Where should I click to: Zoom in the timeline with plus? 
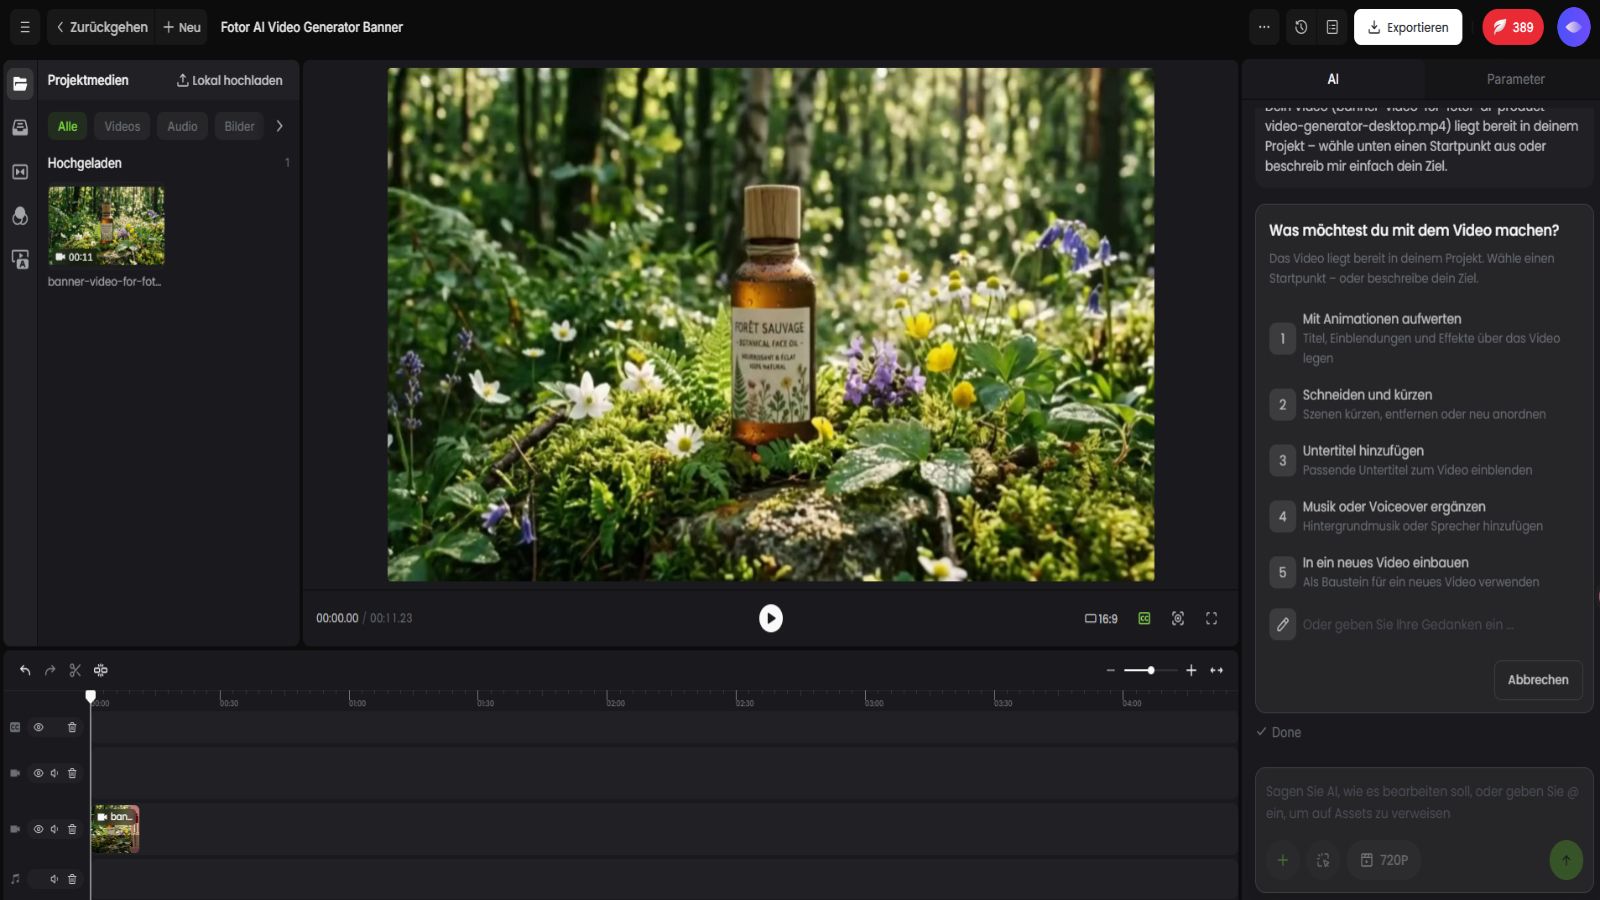1191,670
